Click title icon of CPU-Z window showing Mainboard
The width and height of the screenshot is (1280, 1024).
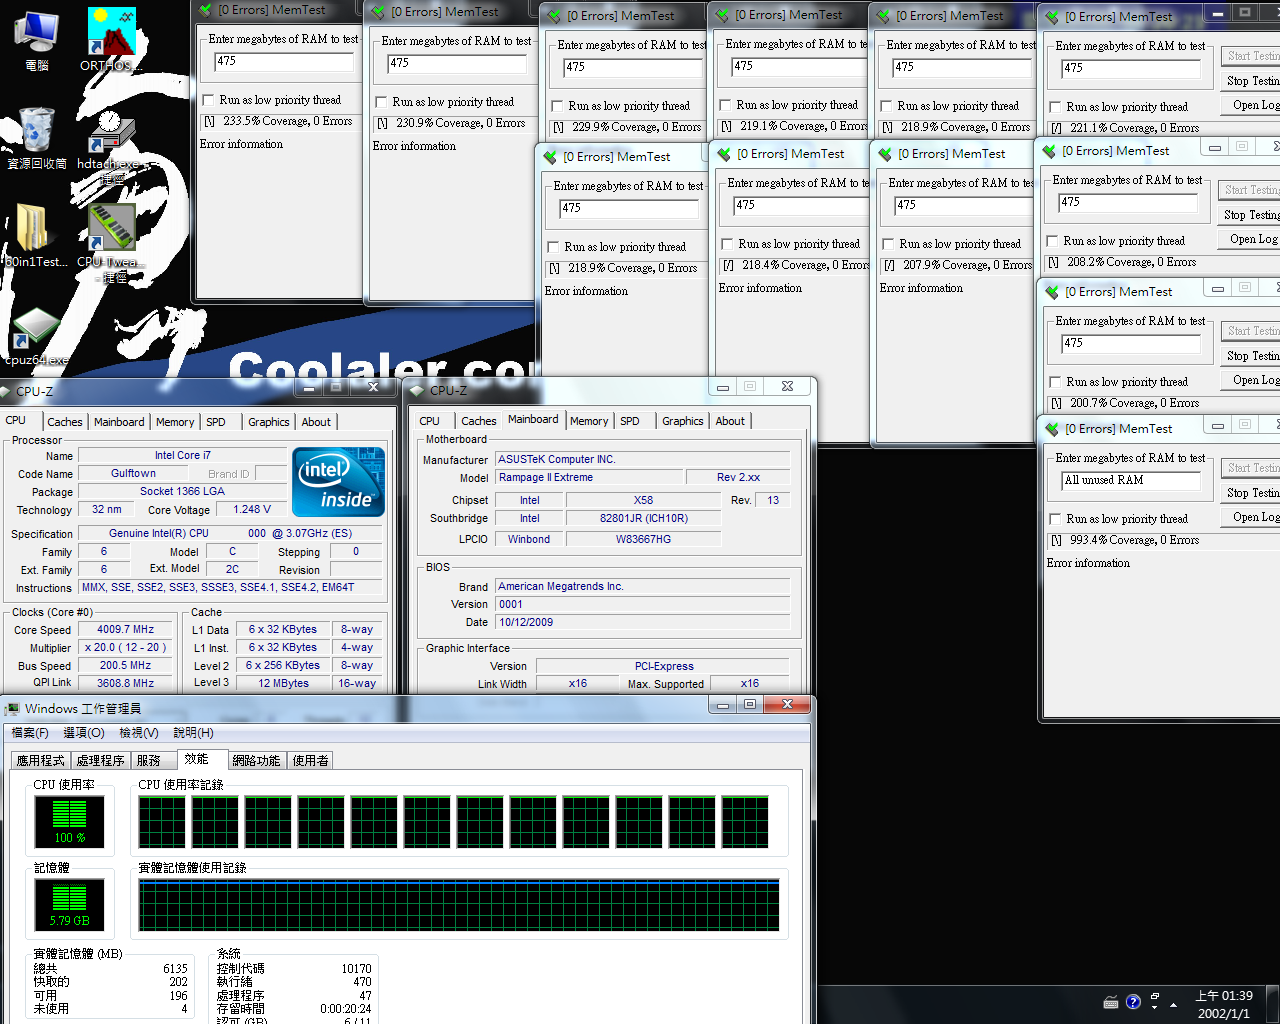point(418,391)
